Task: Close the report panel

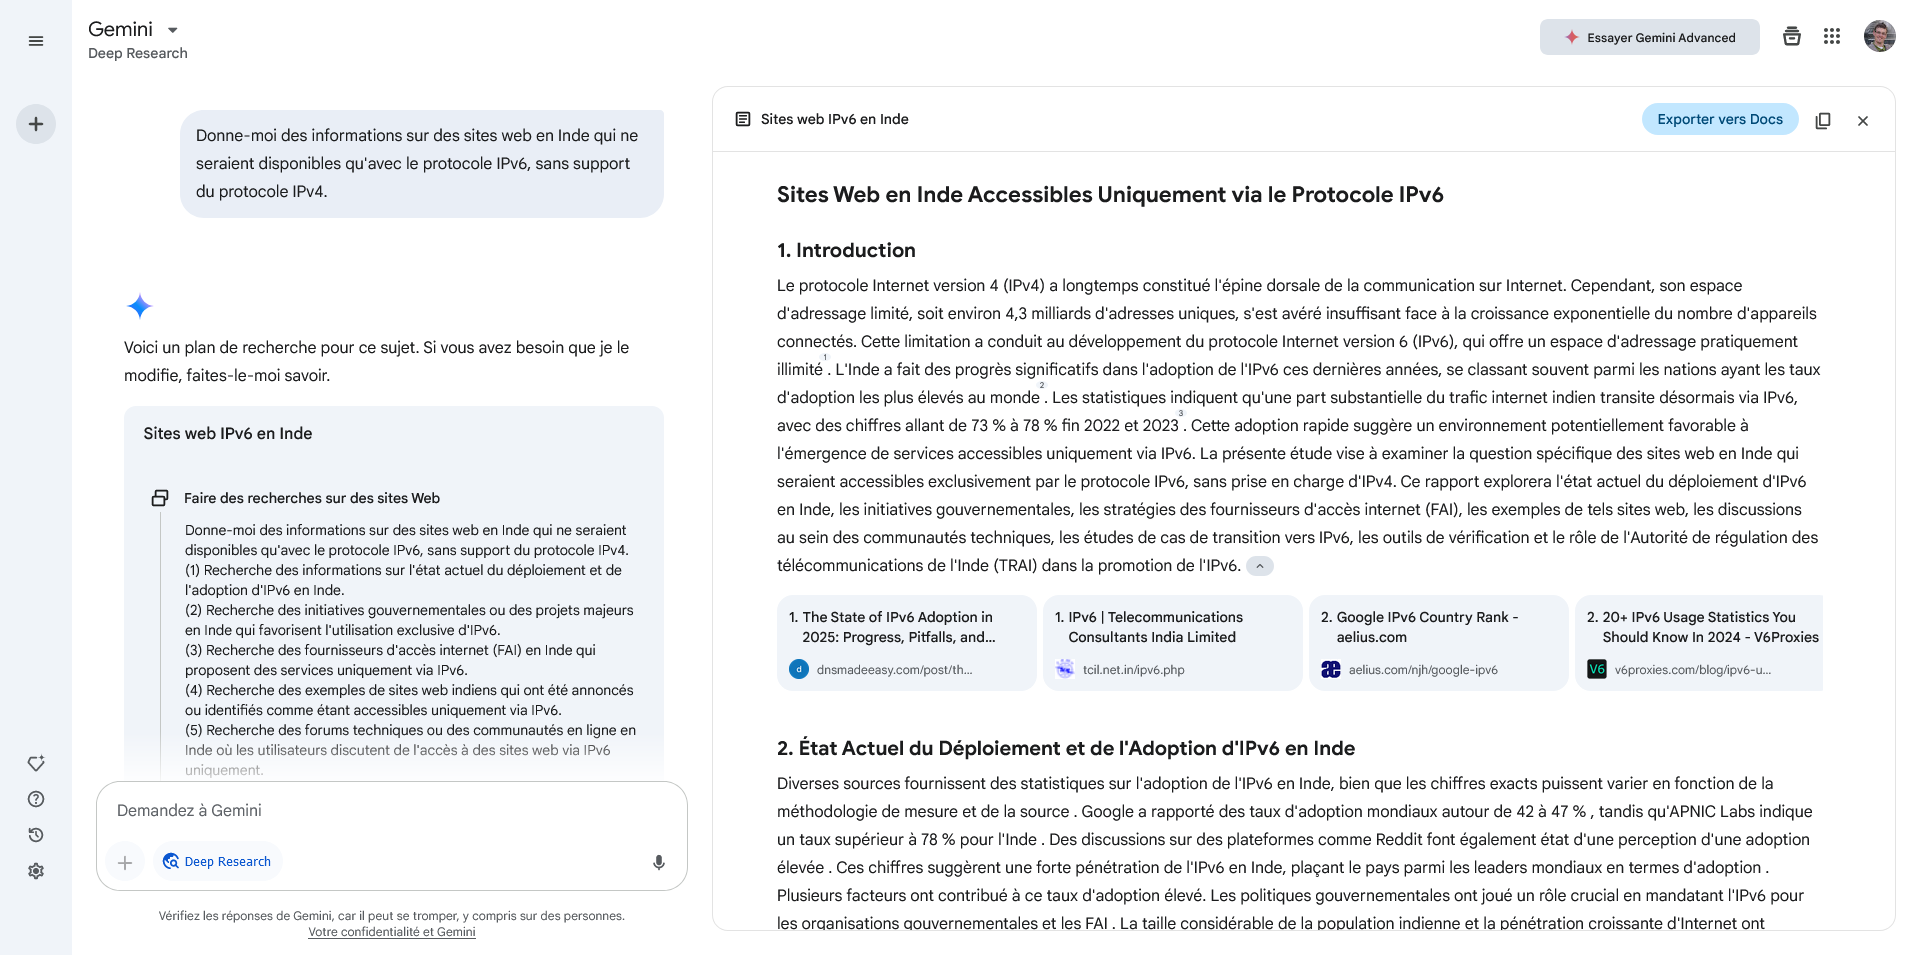Action: tap(1863, 120)
